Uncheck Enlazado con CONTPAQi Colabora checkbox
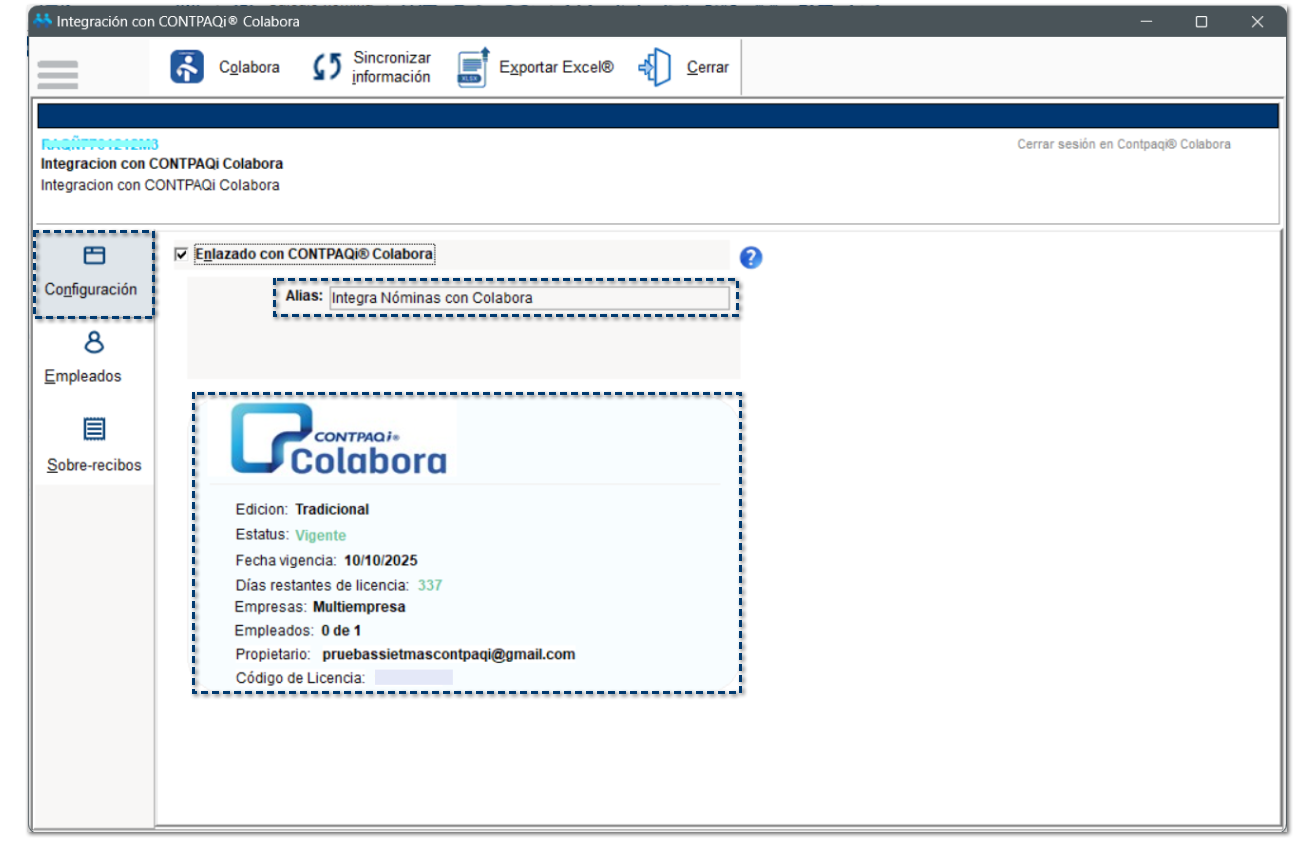 click(x=181, y=255)
